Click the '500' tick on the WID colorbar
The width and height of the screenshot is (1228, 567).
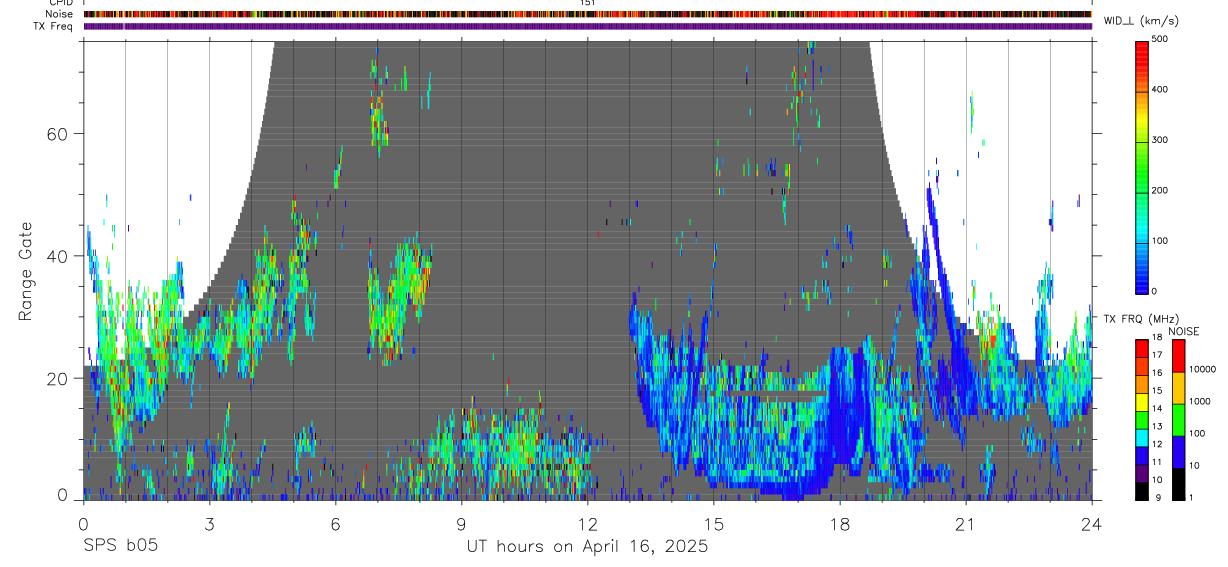click(1160, 39)
